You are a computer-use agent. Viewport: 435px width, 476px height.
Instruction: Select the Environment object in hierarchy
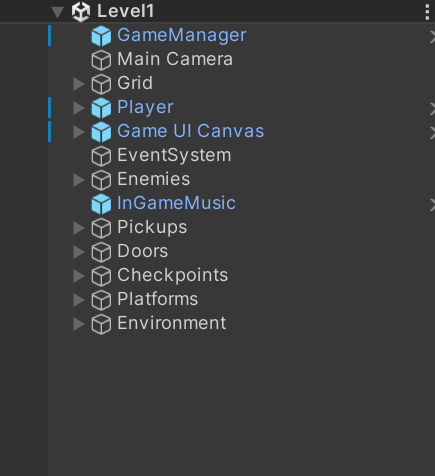[x=172, y=323]
